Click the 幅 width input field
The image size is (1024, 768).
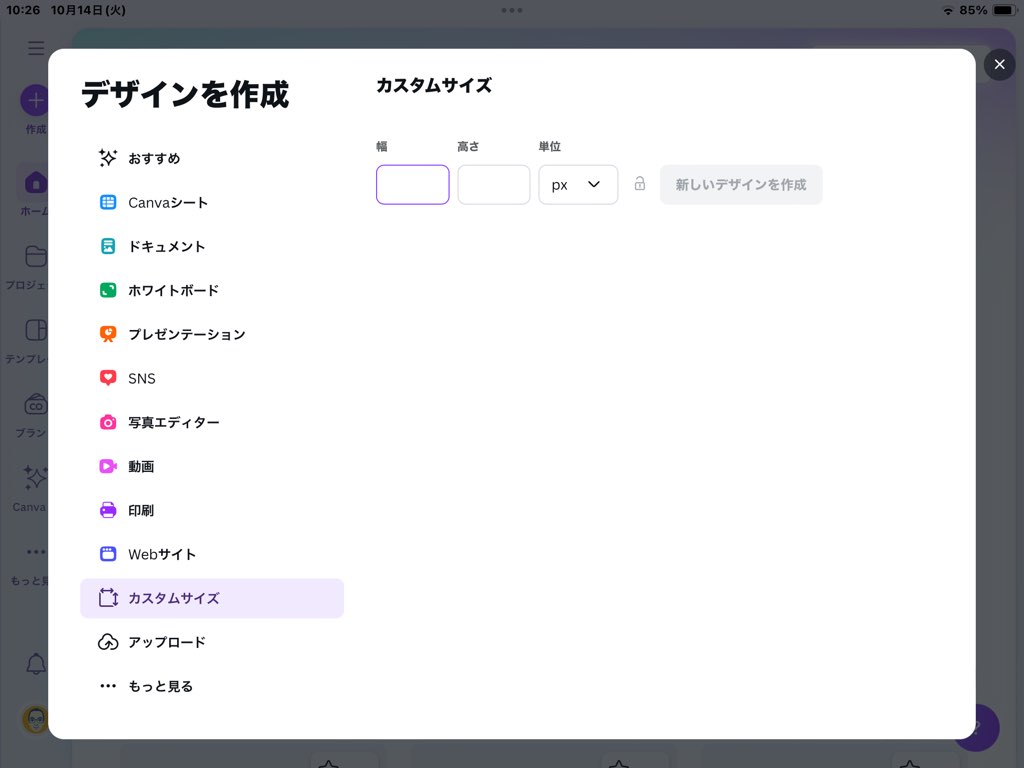(413, 185)
